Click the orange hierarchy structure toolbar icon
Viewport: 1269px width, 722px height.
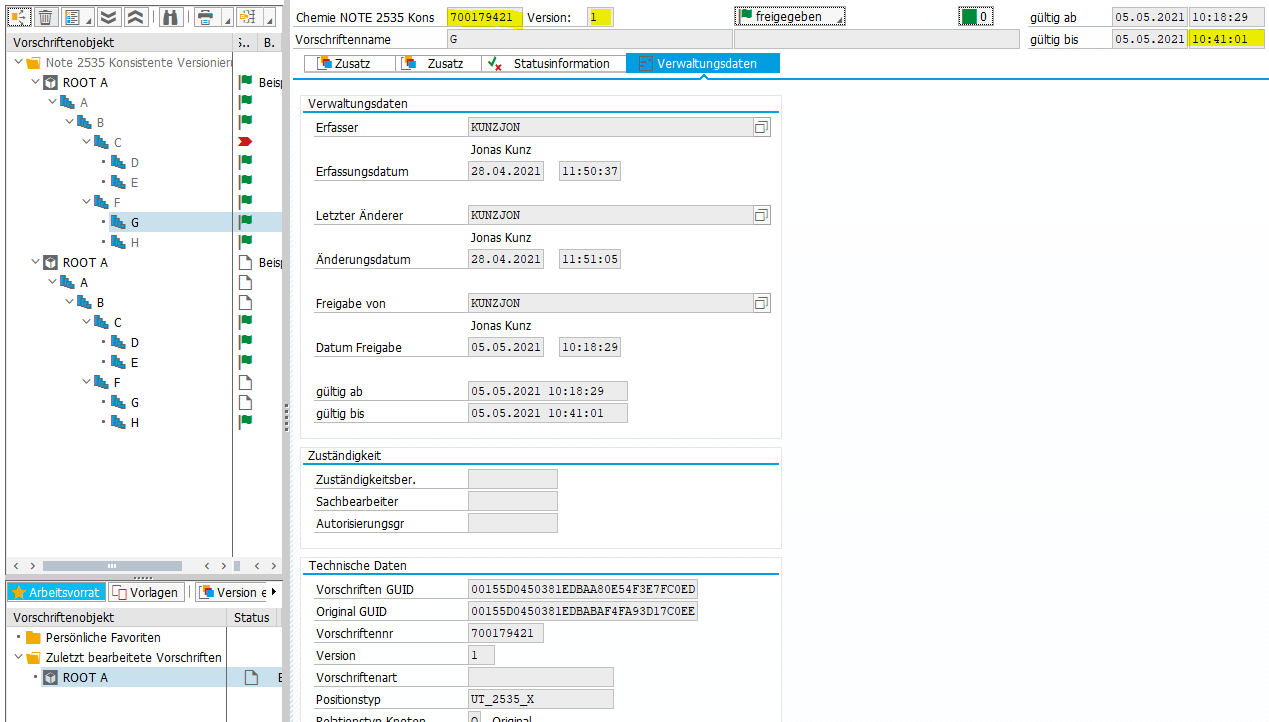click(247, 17)
